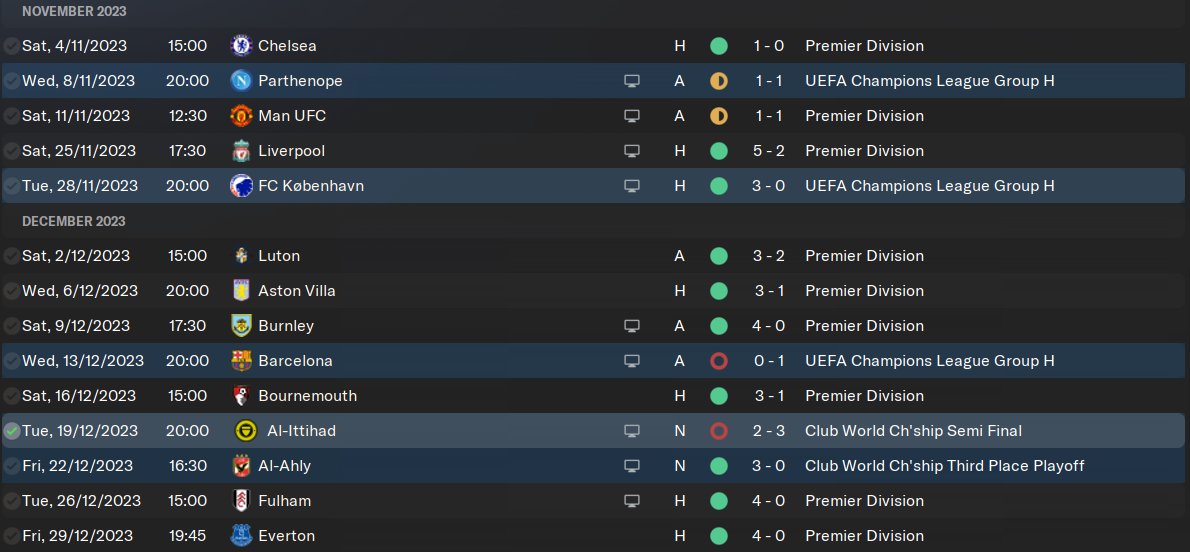Click the Barcelona club crest
The width and height of the screenshot is (1190, 552).
point(241,361)
